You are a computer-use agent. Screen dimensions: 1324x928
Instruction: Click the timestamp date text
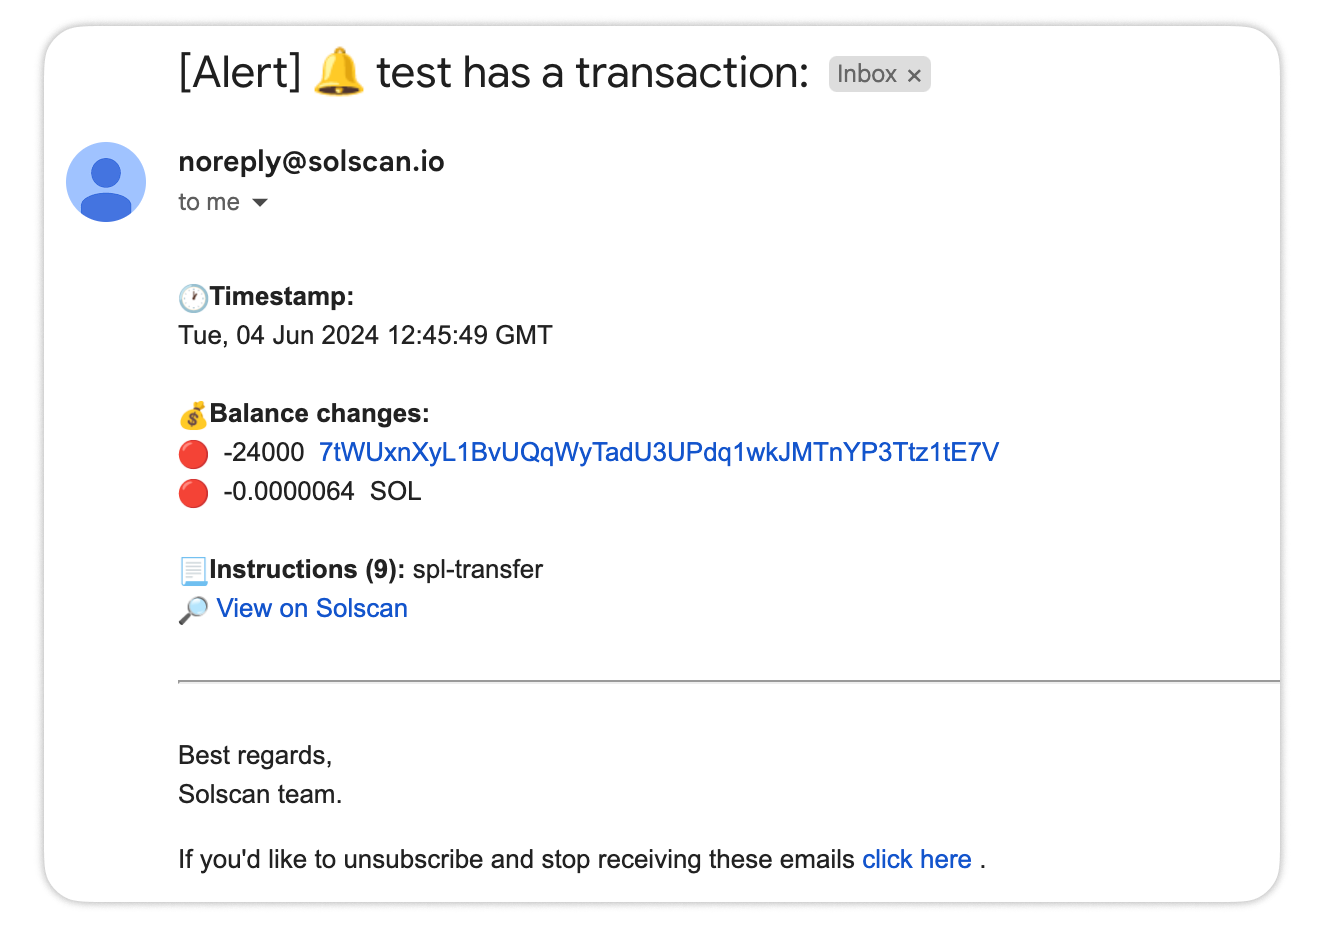(x=365, y=335)
